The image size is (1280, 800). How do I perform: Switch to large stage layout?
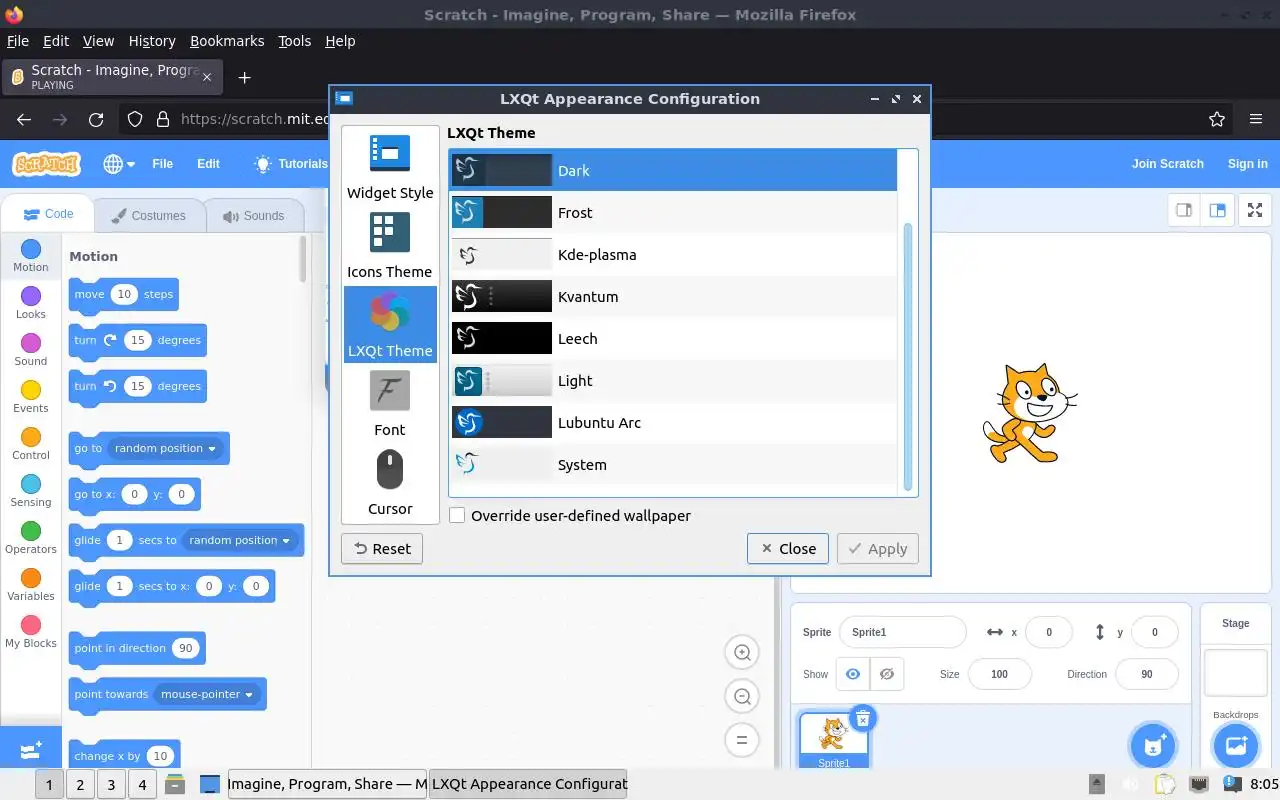click(x=1217, y=210)
